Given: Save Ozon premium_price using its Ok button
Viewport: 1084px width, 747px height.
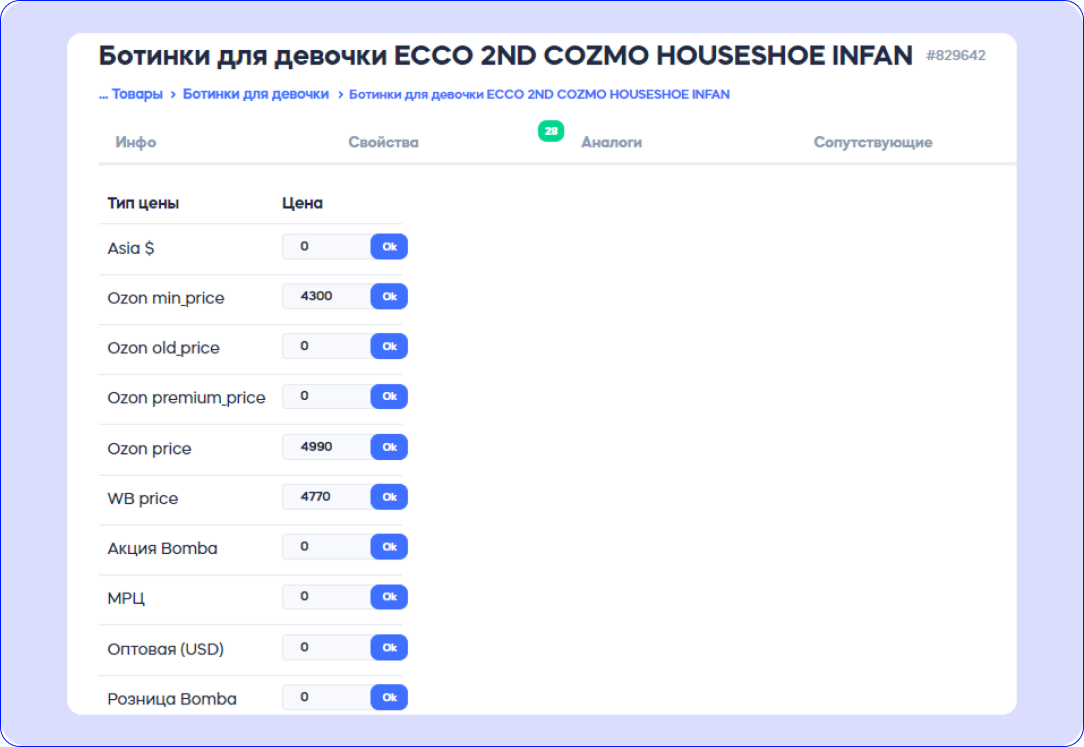Looking at the screenshot, I should coord(389,397).
